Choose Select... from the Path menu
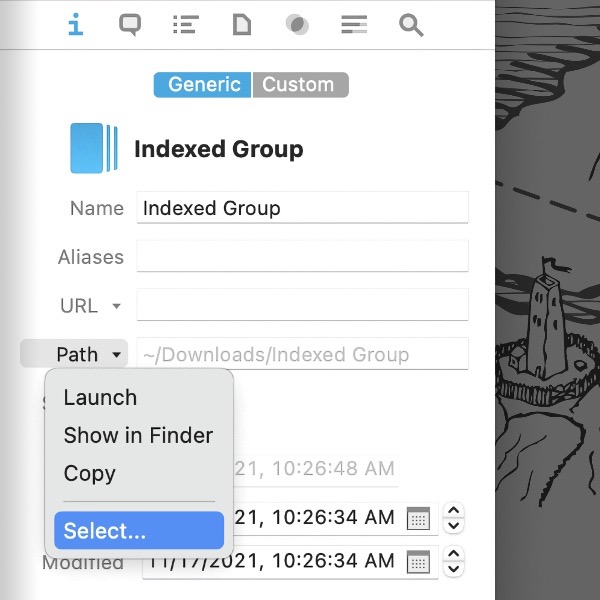The height and width of the screenshot is (600, 600). point(139,530)
